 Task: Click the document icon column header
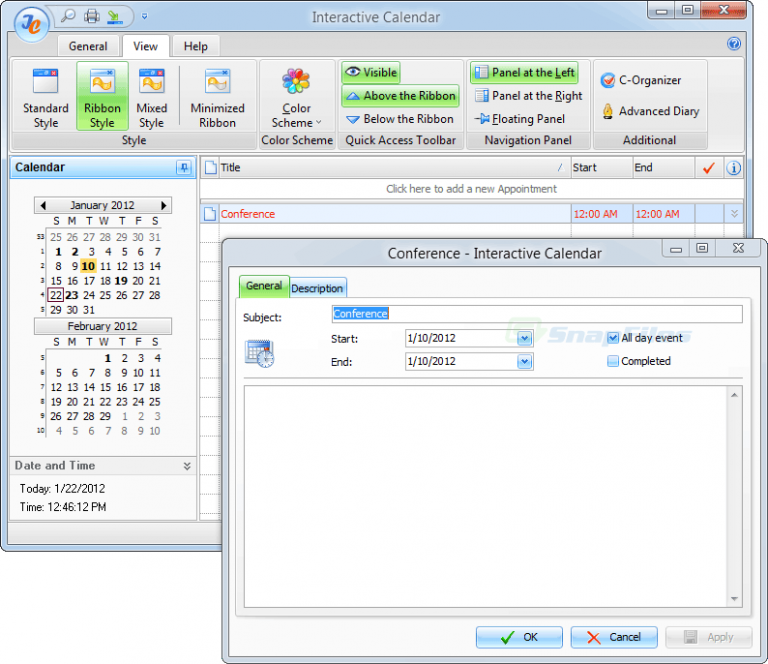(x=210, y=167)
